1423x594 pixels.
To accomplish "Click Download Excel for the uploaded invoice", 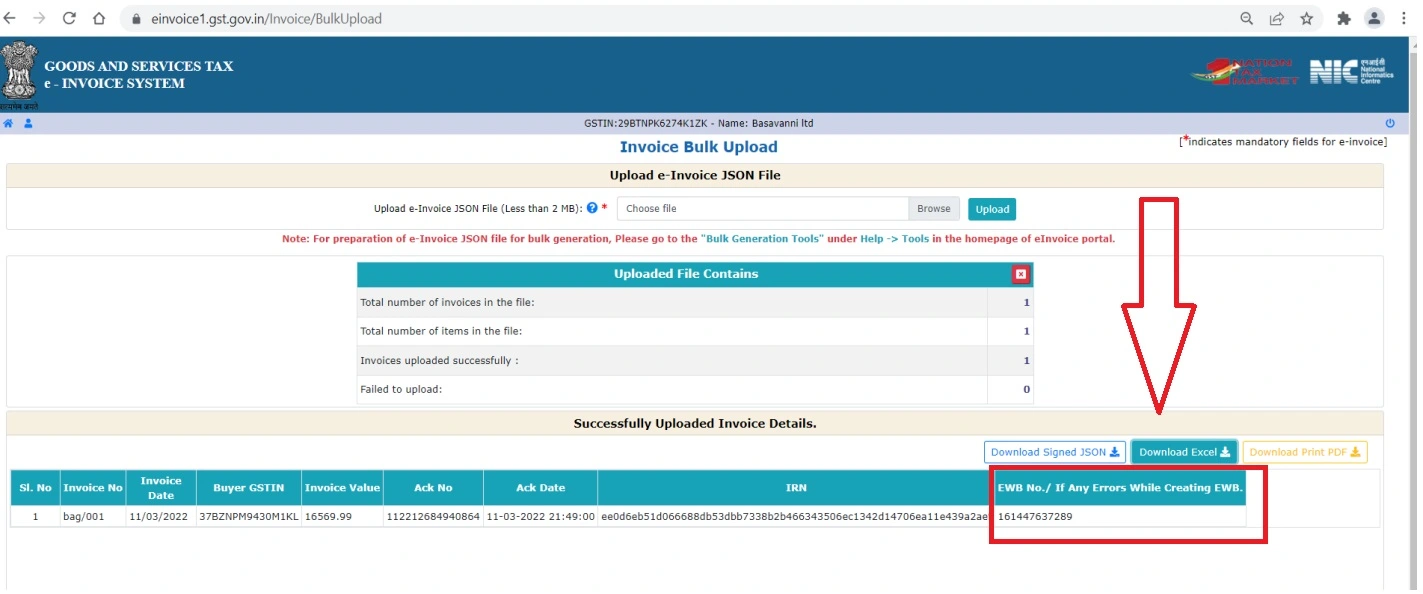I will coord(1183,452).
